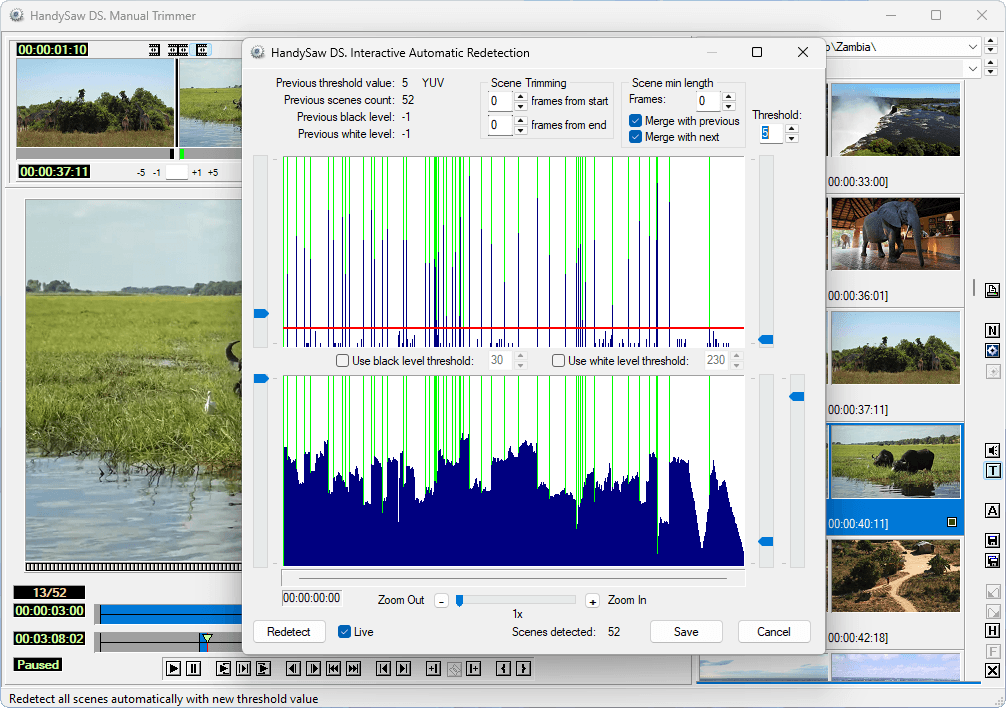Toggle the speaker sound icon

992,451
